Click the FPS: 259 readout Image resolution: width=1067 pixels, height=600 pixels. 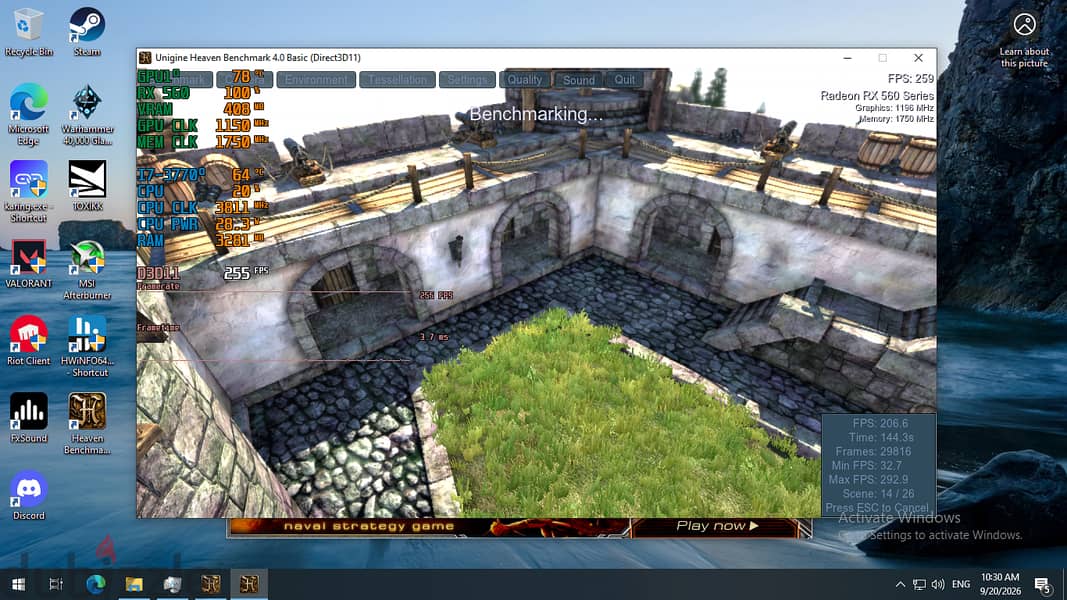click(910, 78)
